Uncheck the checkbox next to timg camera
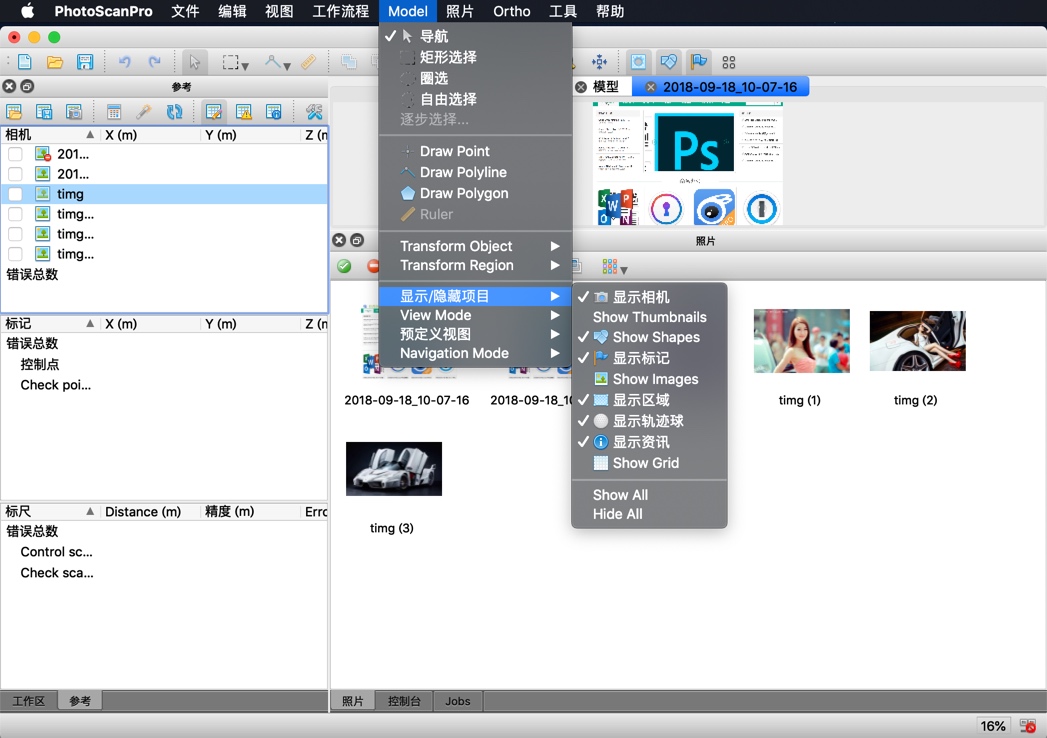Viewport: 1047px width, 738px height. coord(13,194)
